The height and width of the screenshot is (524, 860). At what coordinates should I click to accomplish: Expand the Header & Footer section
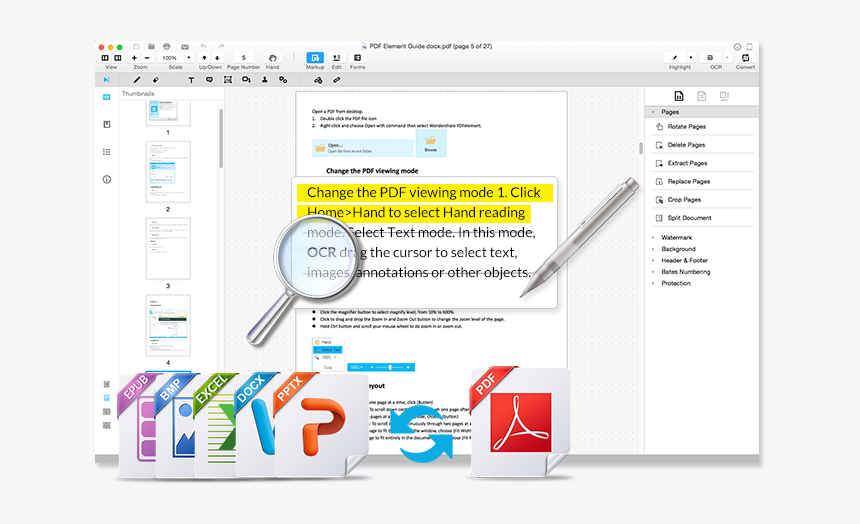click(653, 261)
